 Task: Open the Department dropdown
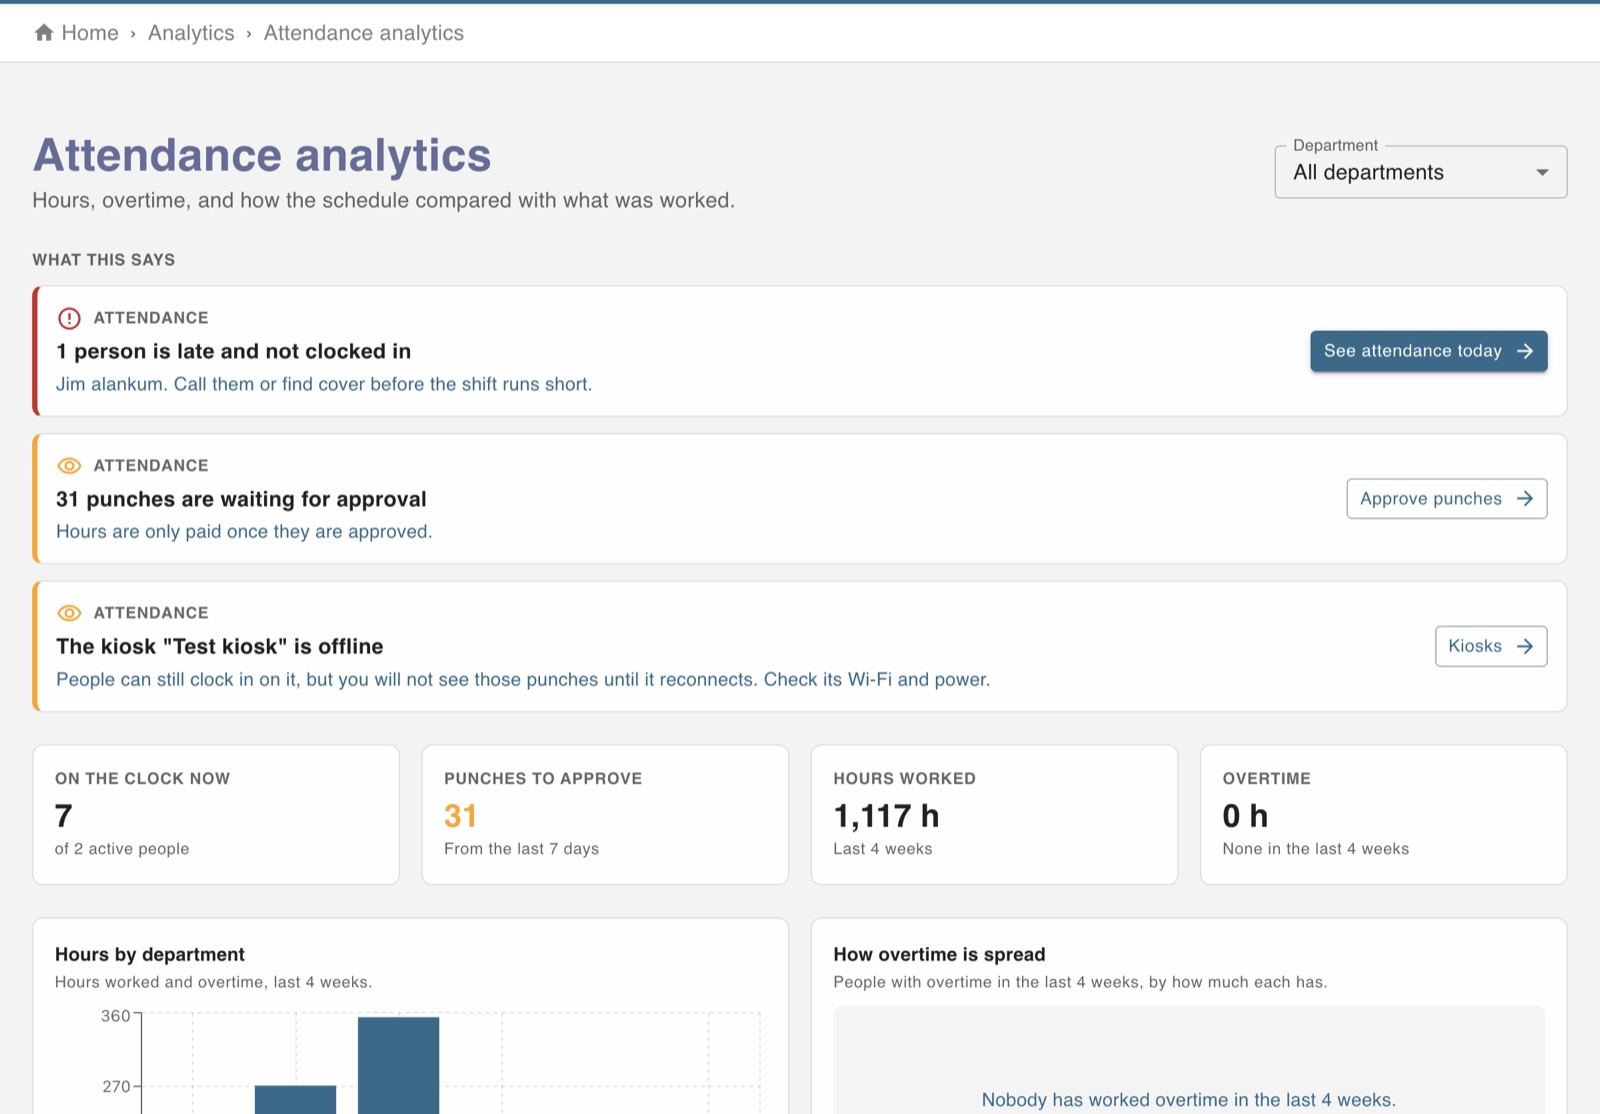[x=1420, y=172]
